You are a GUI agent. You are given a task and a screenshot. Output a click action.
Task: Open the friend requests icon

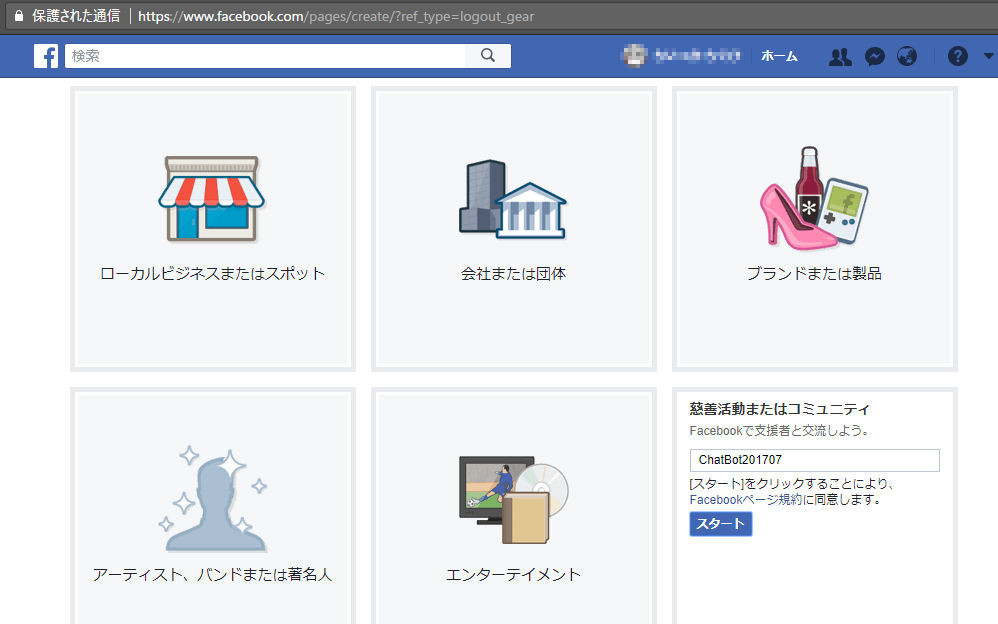[840, 57]
